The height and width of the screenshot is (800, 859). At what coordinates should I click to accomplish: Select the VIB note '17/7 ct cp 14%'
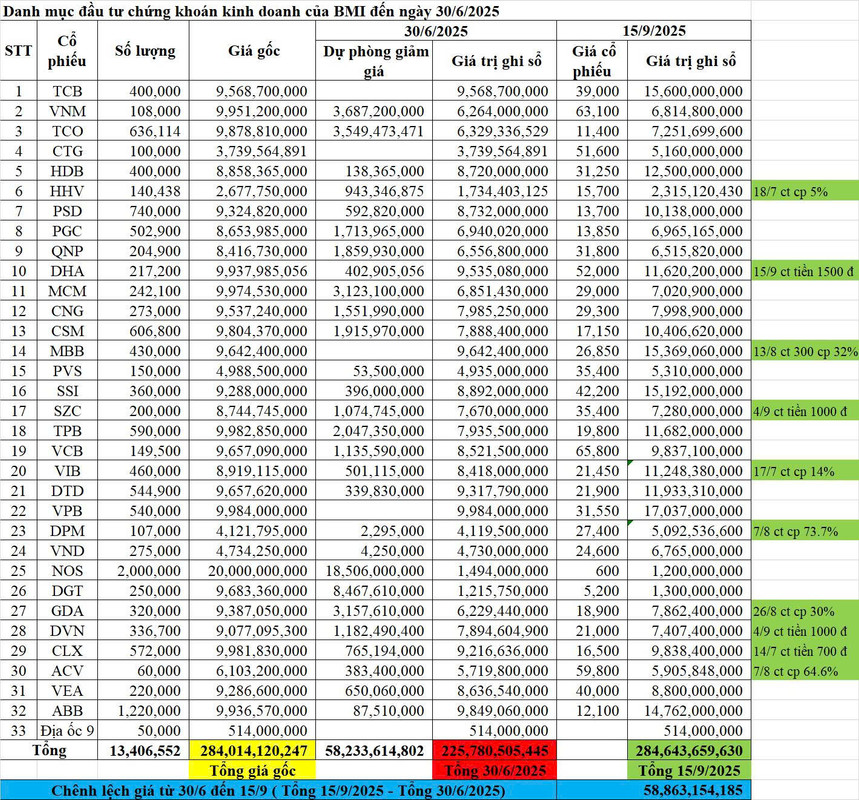coord(805,471)
